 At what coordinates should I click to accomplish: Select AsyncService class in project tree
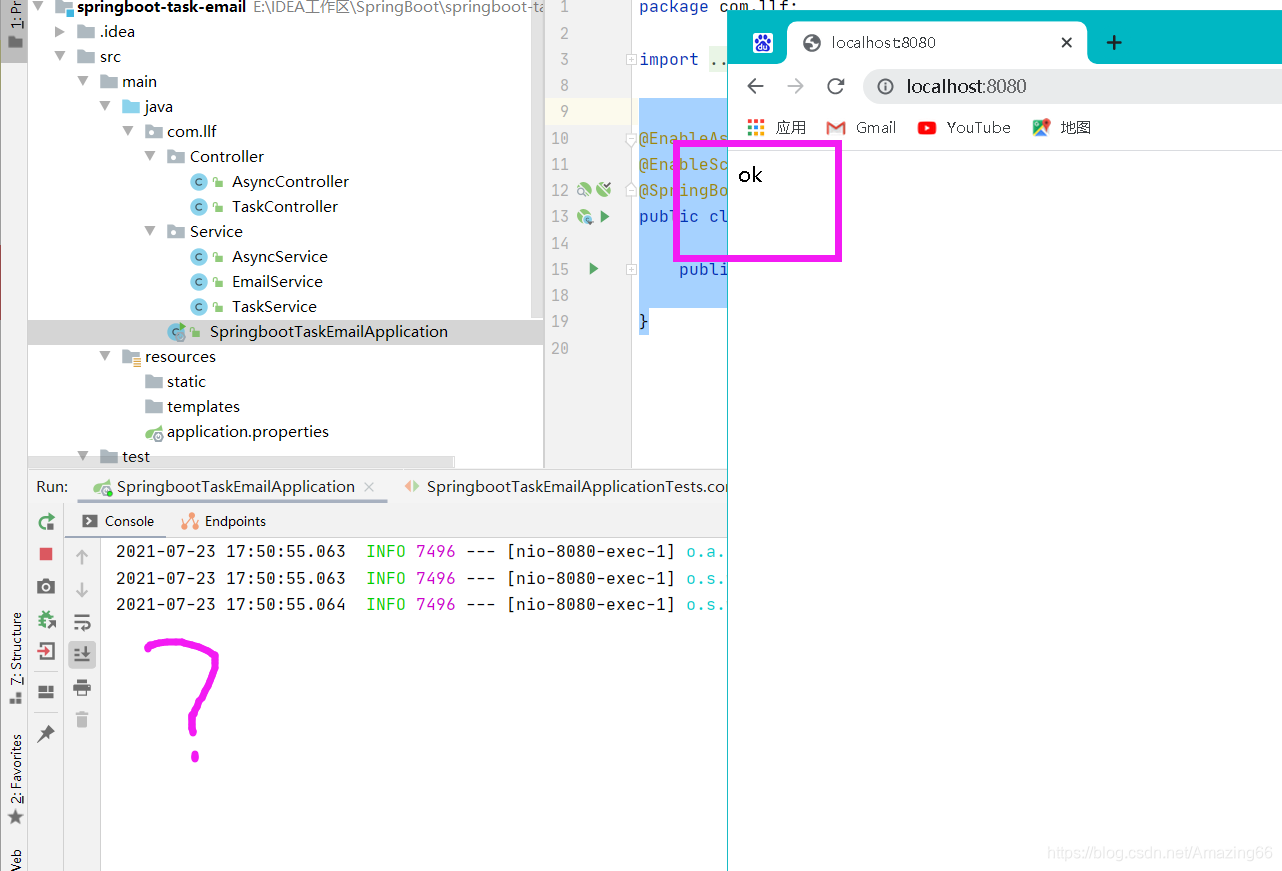[279, 256]
